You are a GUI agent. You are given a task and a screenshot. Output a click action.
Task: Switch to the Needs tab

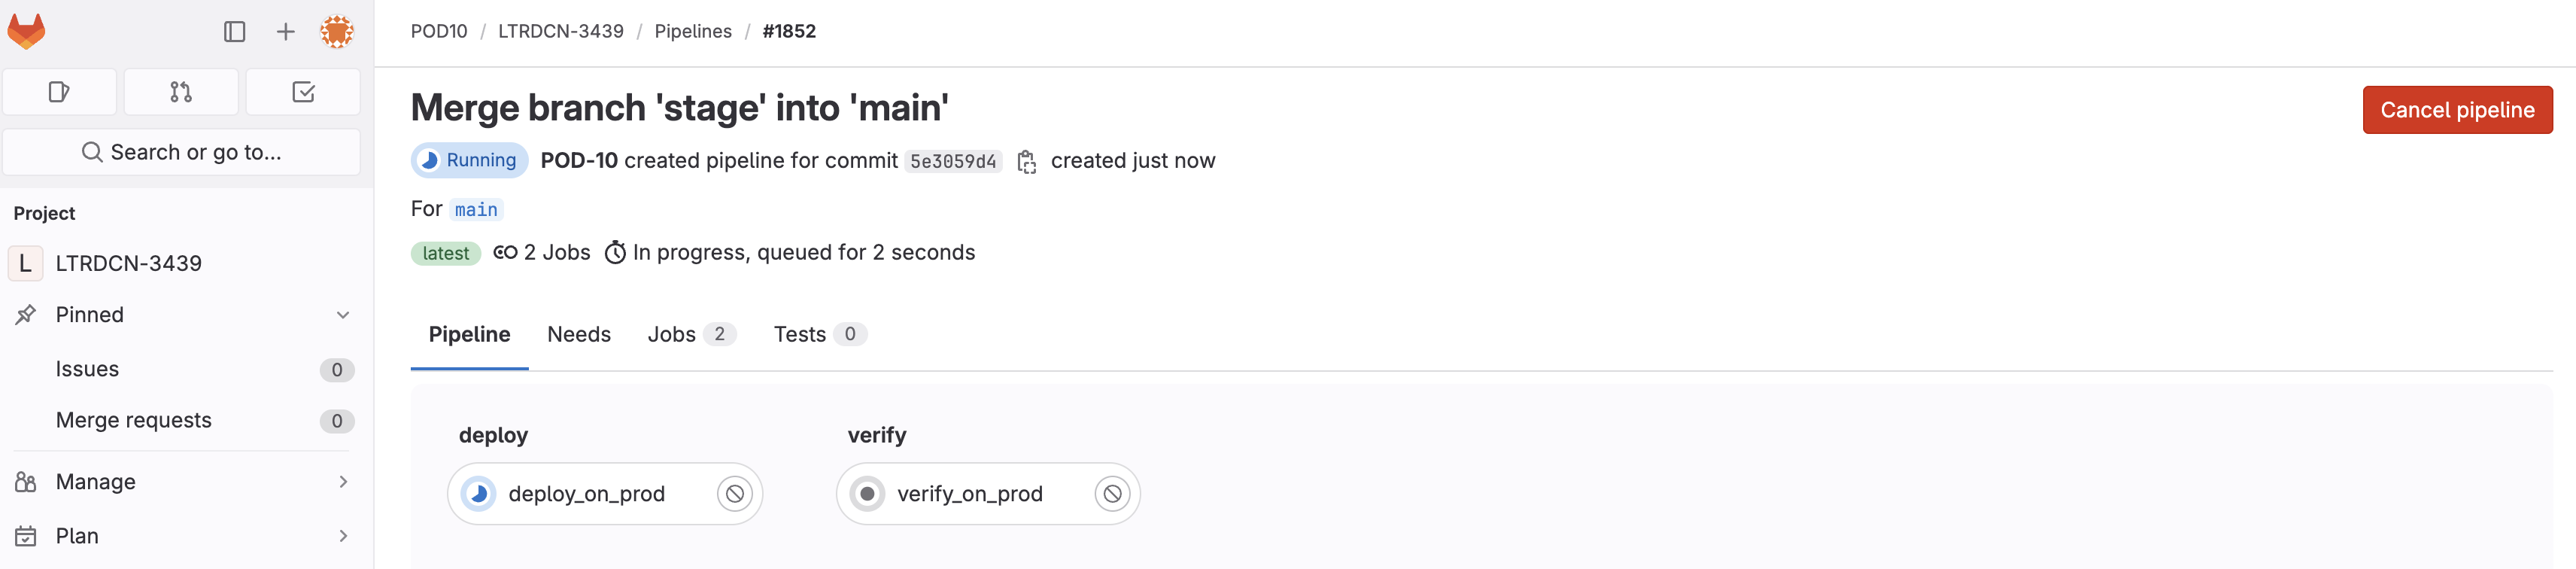579,335
